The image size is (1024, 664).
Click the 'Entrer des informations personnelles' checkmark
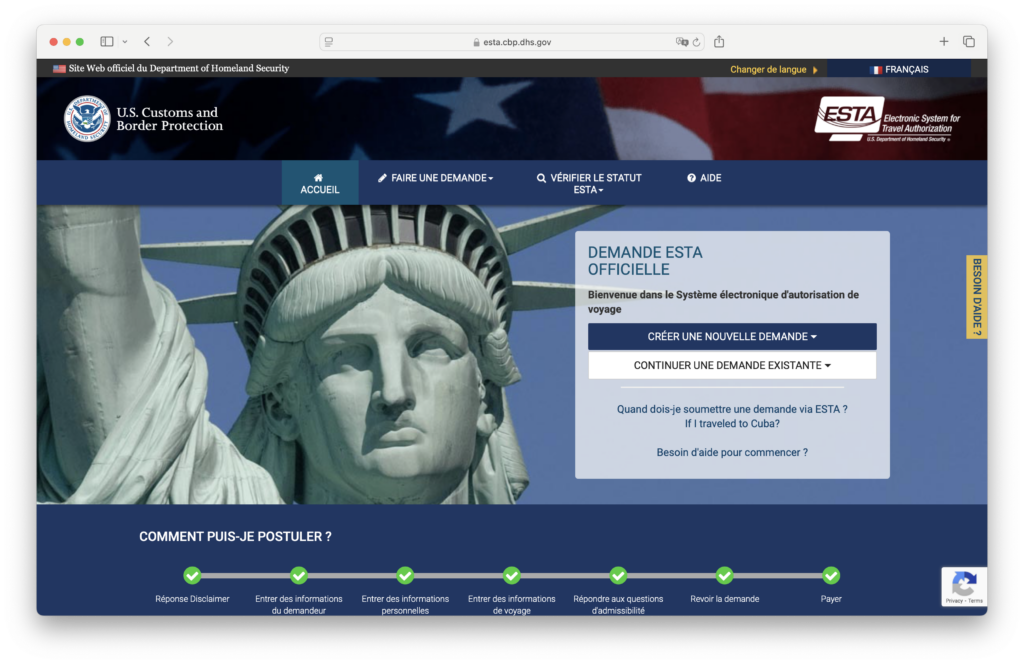(x=405, y=575)
